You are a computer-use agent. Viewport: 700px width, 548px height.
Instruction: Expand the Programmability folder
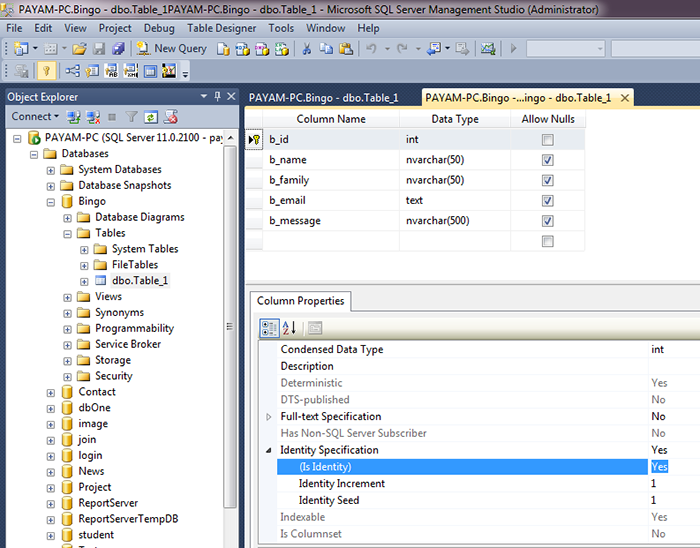click(x=67, y=329)
